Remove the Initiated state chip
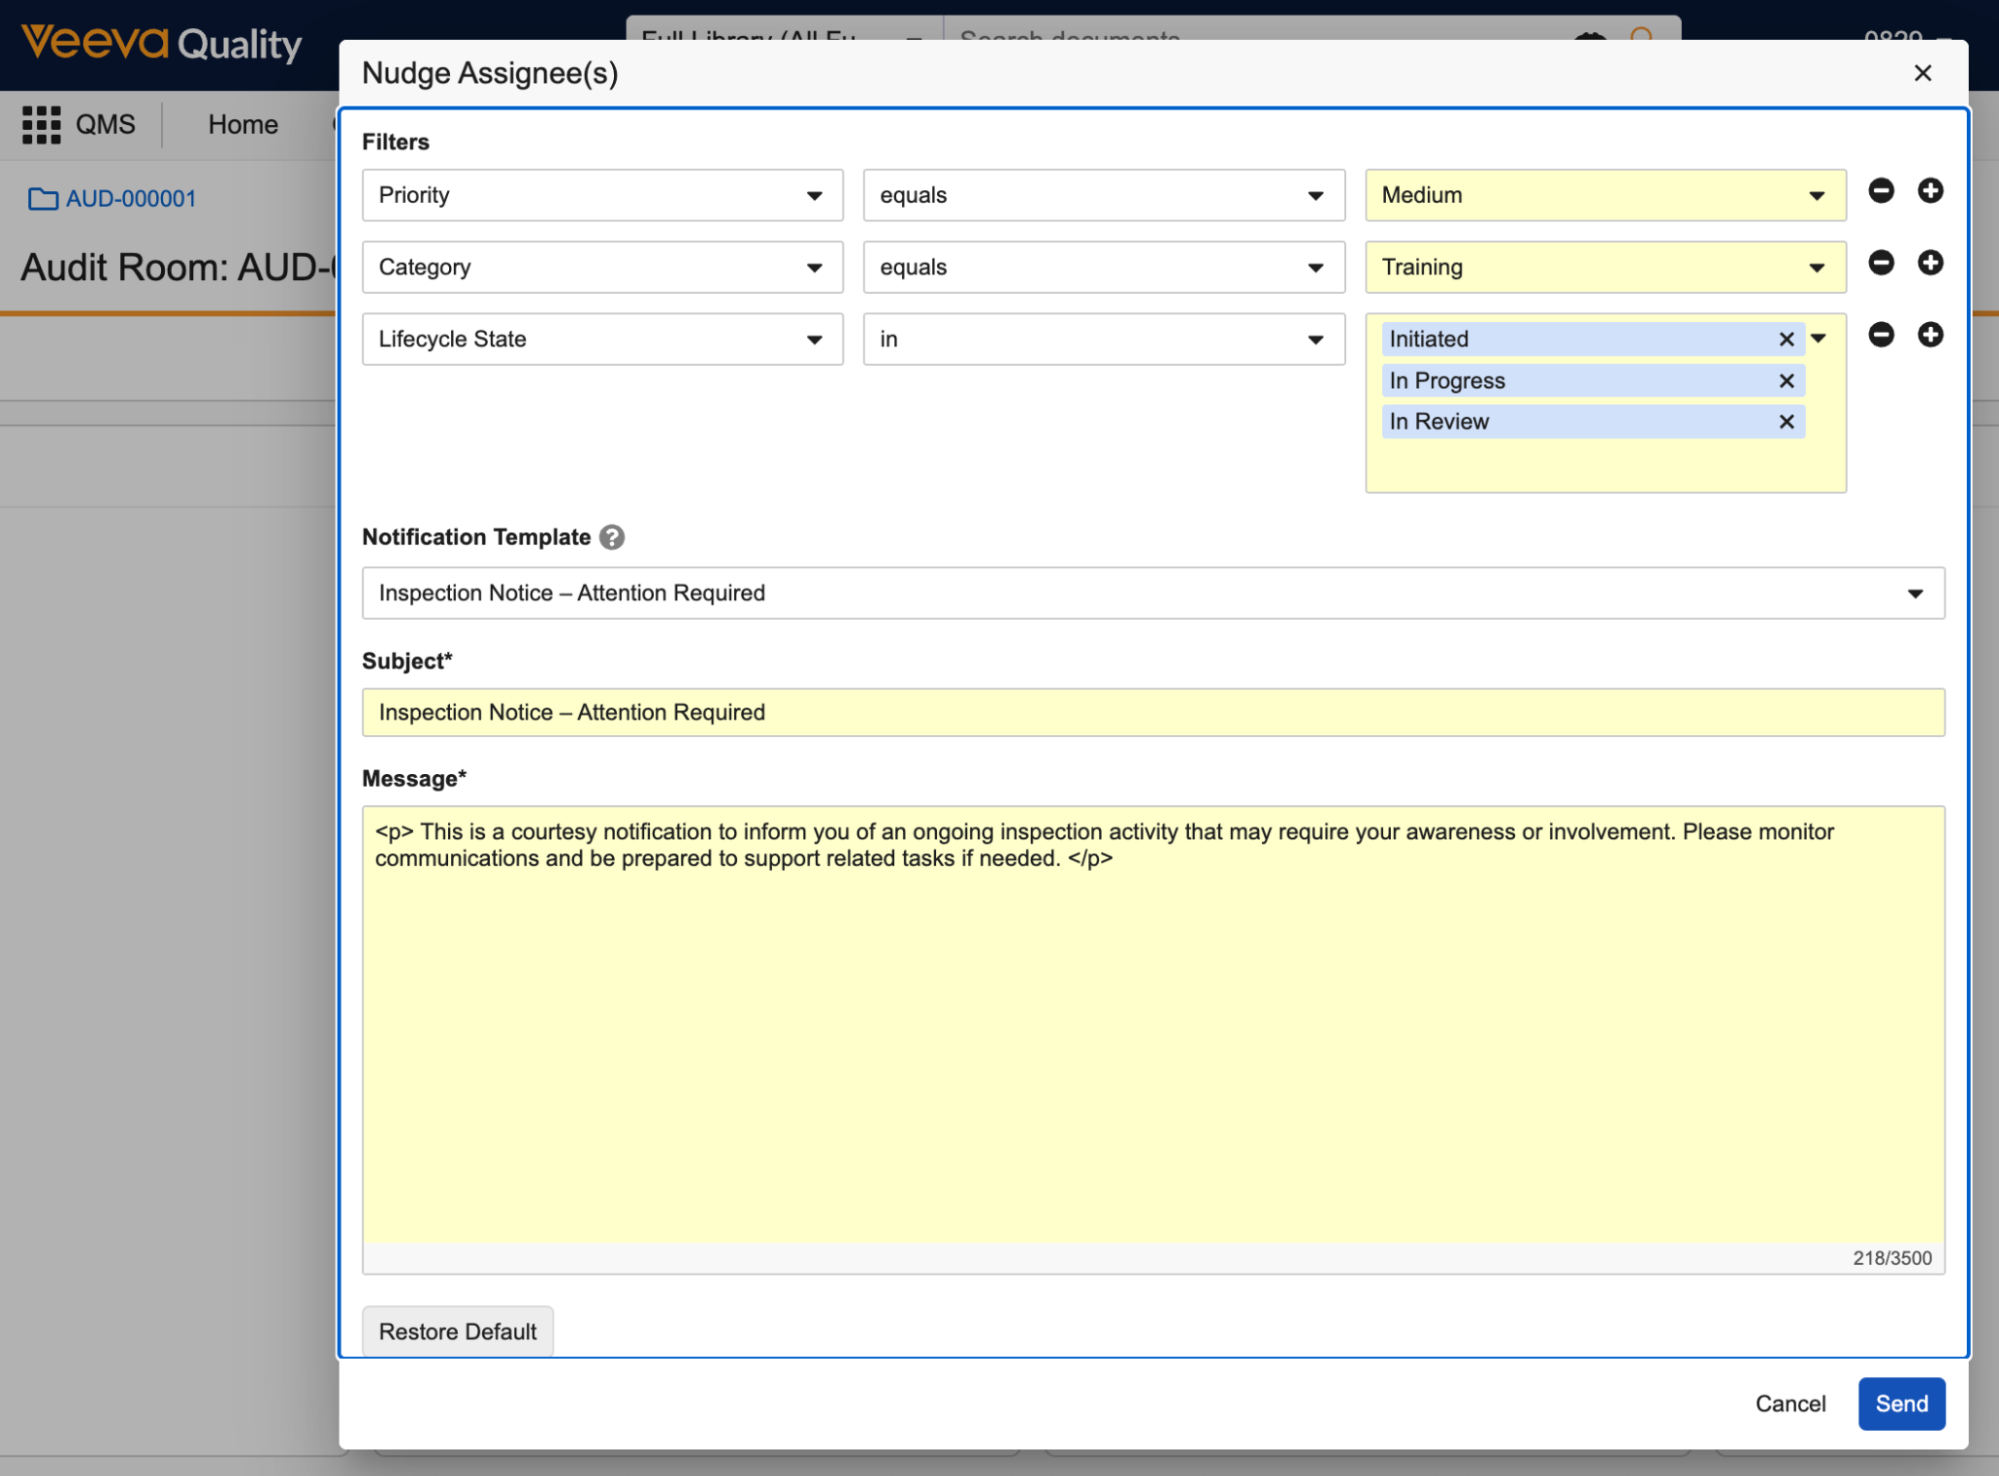 (x=1786, y=340)
